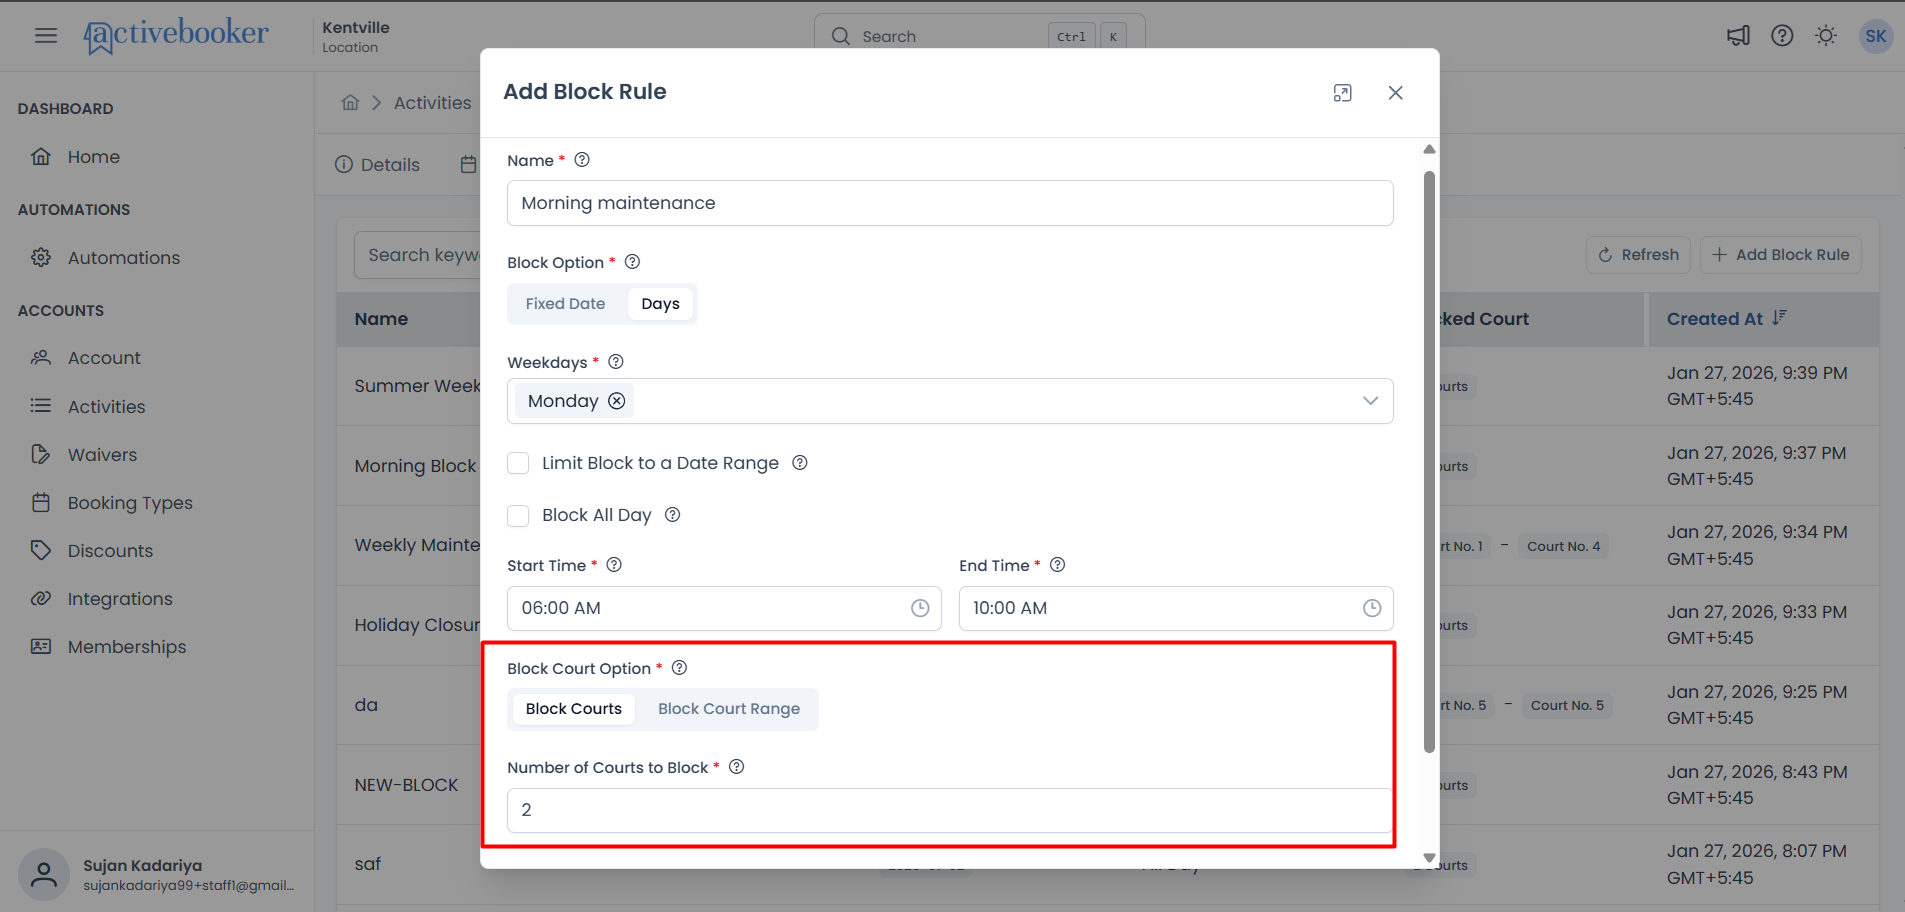This screenshot has width=1905, height=912.
Task: Show help for Block Court Option
Action: coord(679,668)
